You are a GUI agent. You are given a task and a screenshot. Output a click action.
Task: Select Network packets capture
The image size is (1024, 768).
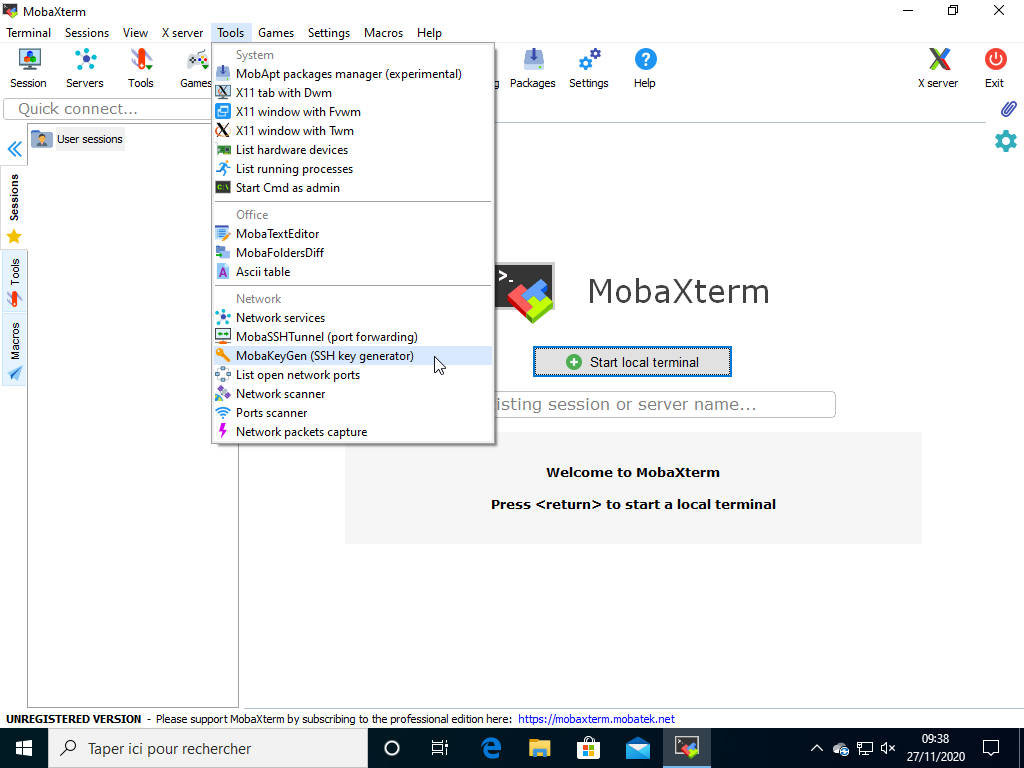353,432
